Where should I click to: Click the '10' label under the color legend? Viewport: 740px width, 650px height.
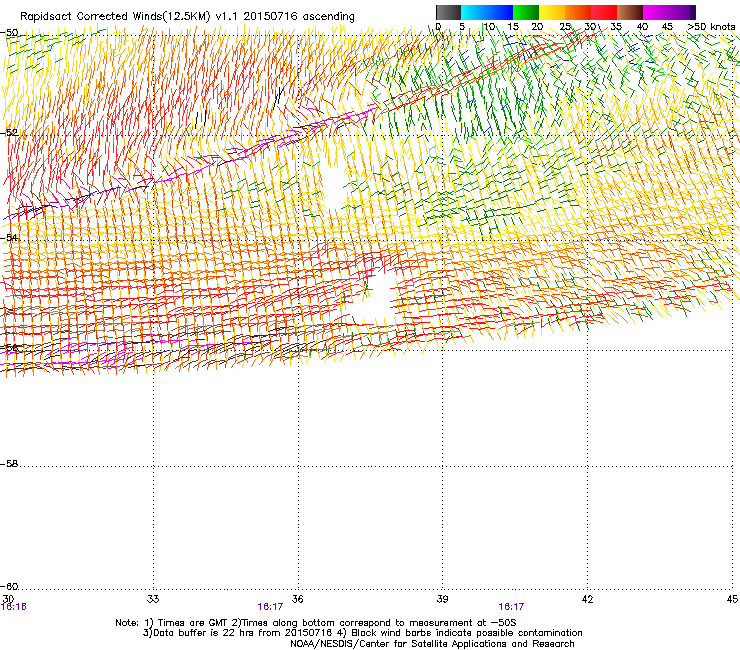coord(489,27)
